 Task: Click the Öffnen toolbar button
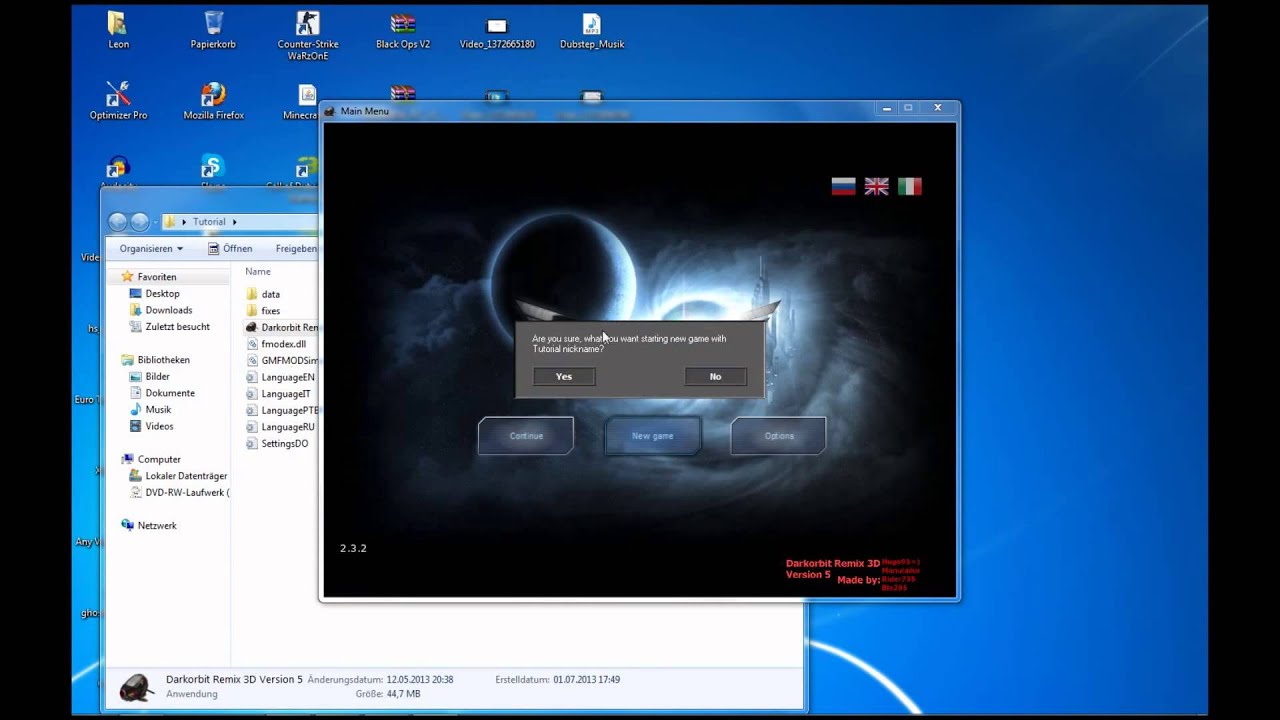pos(230,248)
